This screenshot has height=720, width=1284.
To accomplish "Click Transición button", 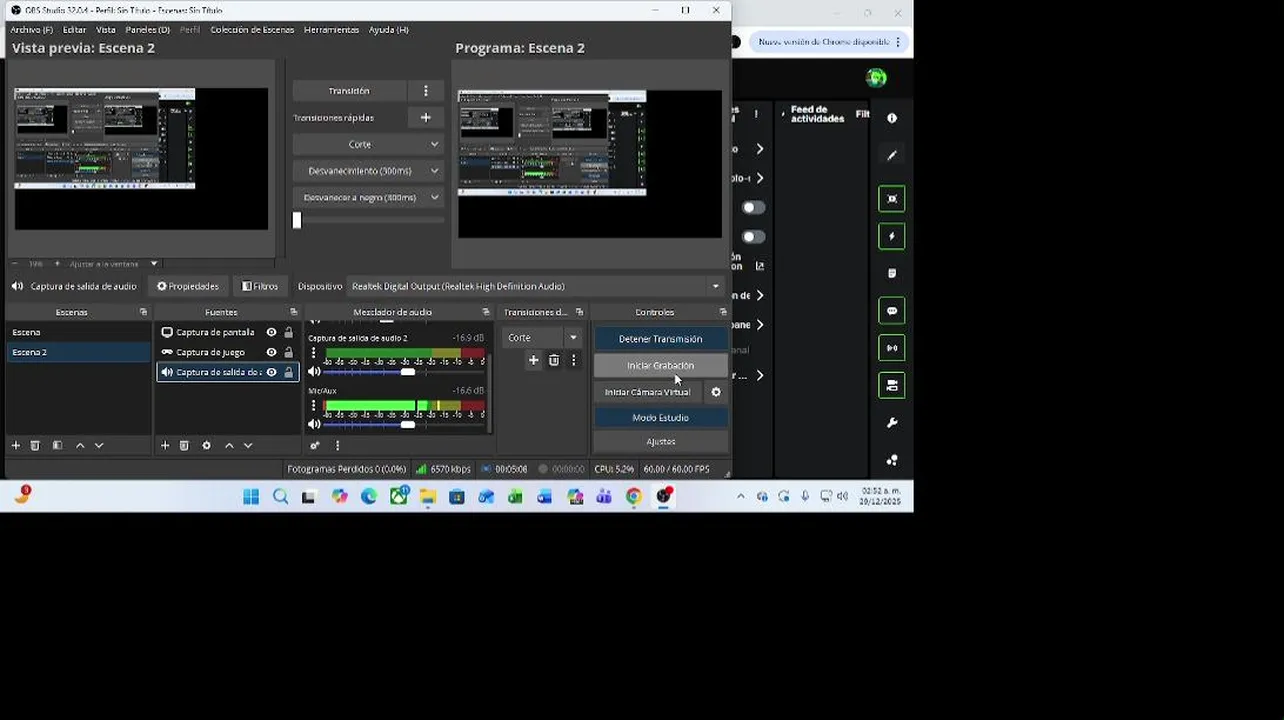I will [x=349, y=91].
